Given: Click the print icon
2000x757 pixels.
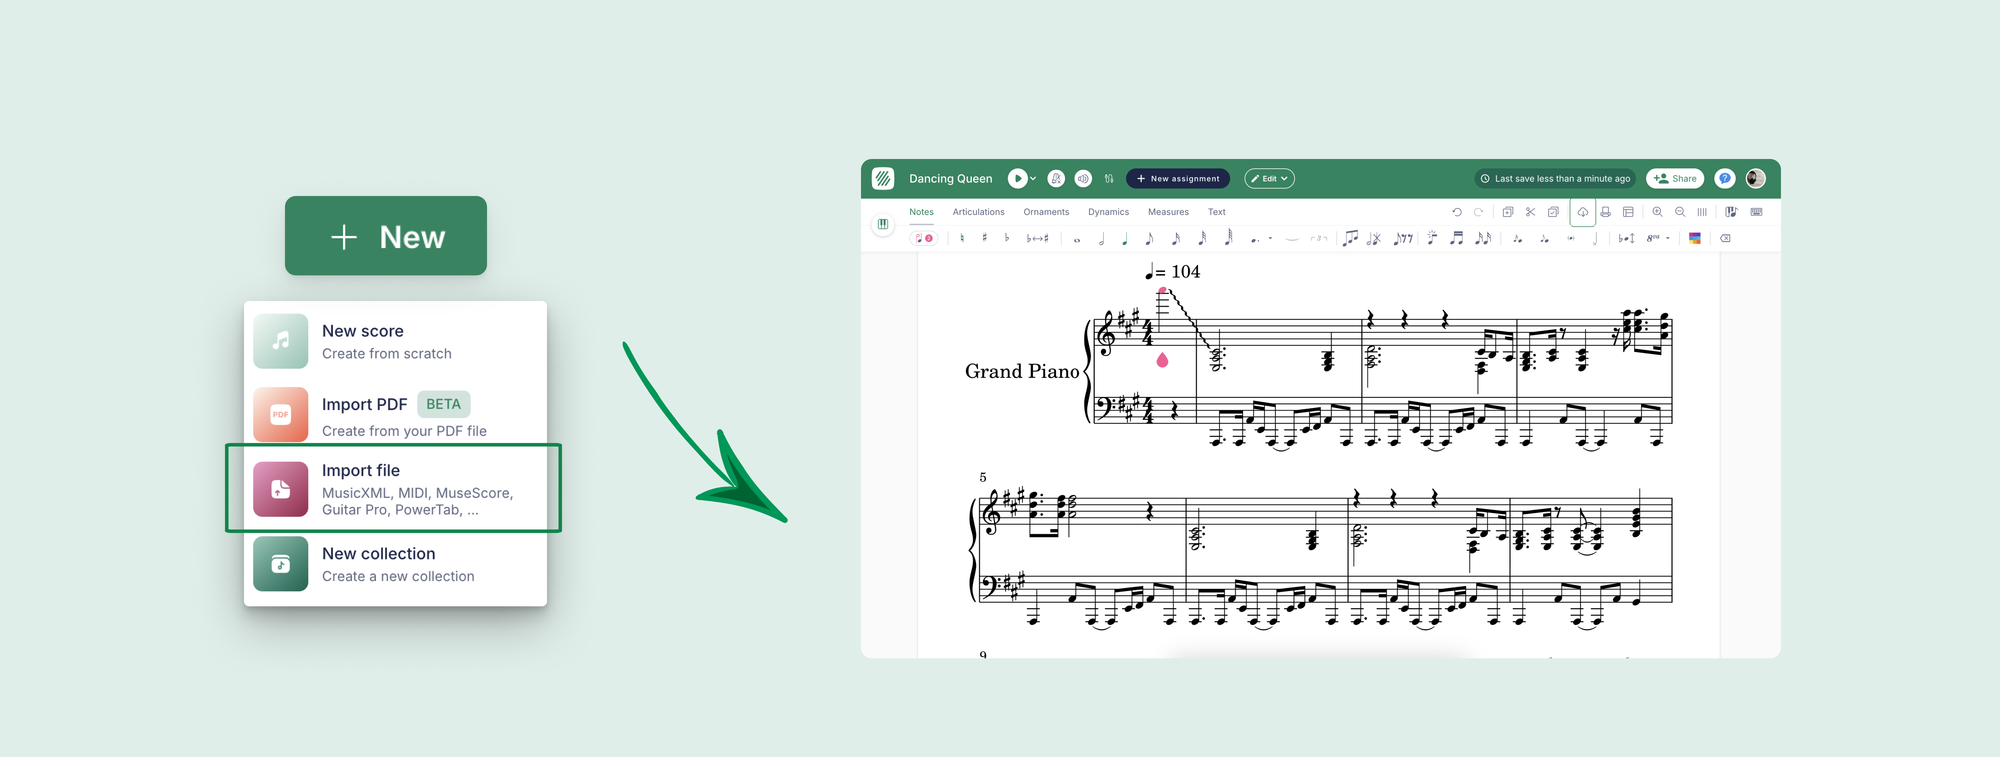Looking at the screenshot, I should tap(1605, 212).
